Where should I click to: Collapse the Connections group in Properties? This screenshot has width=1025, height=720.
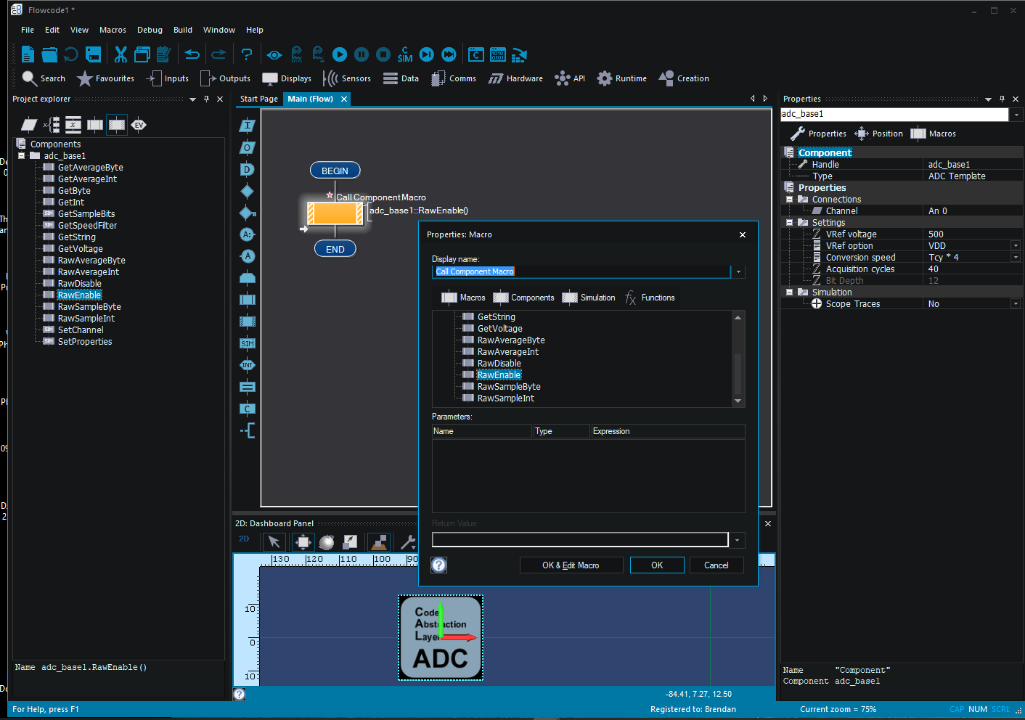789,199
